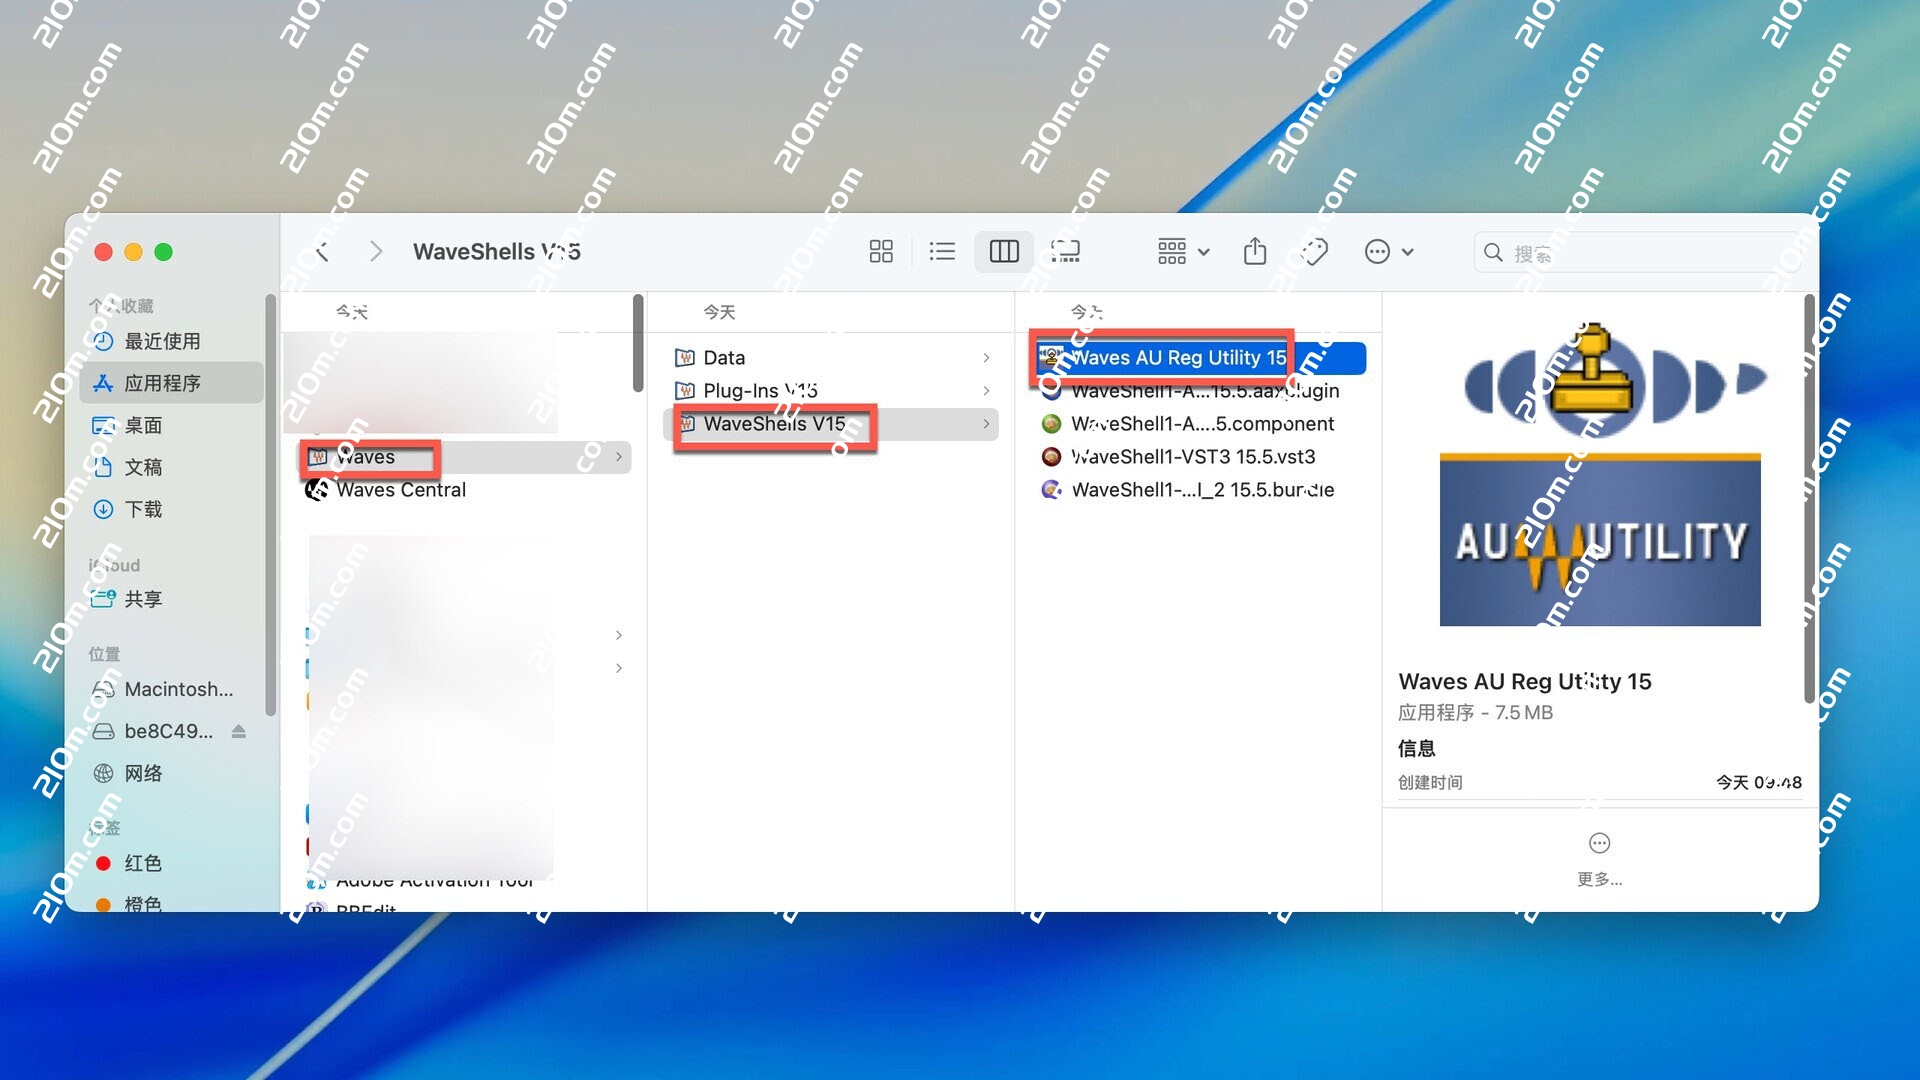Select the red tag
The image size is (1920, 1080).
coord(142,863)
